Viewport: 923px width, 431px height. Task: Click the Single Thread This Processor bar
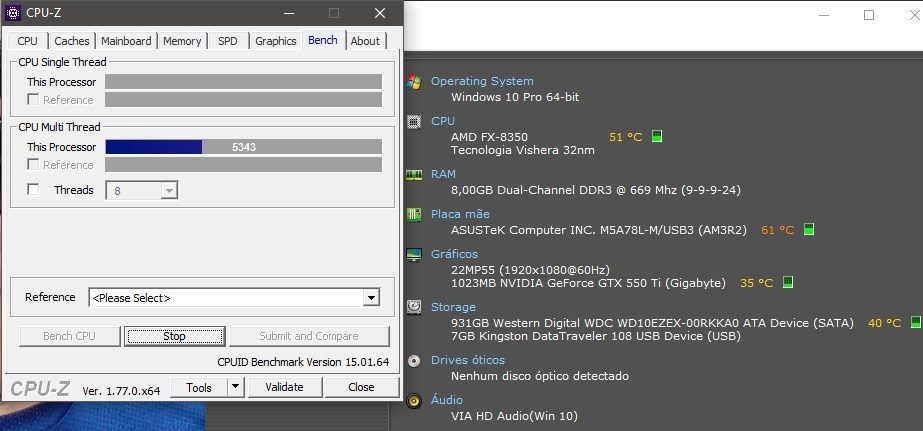244,81
